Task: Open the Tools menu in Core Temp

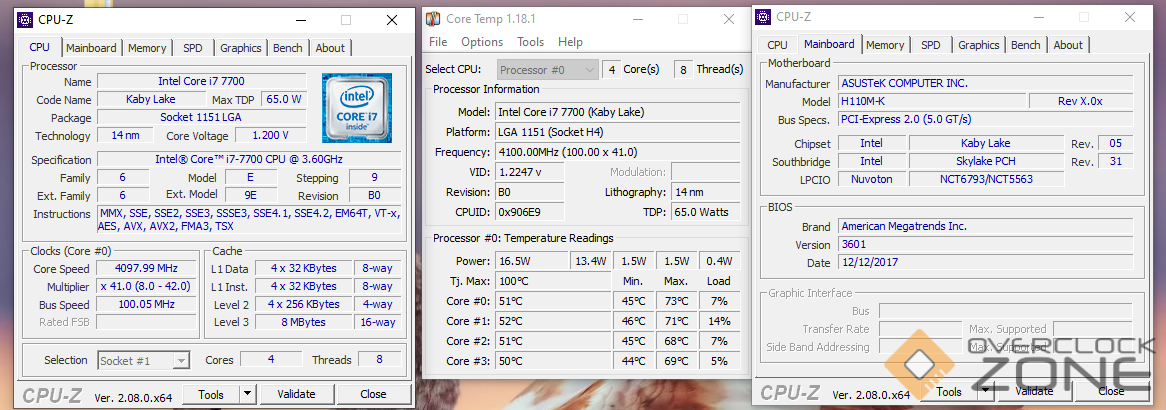Action: (530, 42)
